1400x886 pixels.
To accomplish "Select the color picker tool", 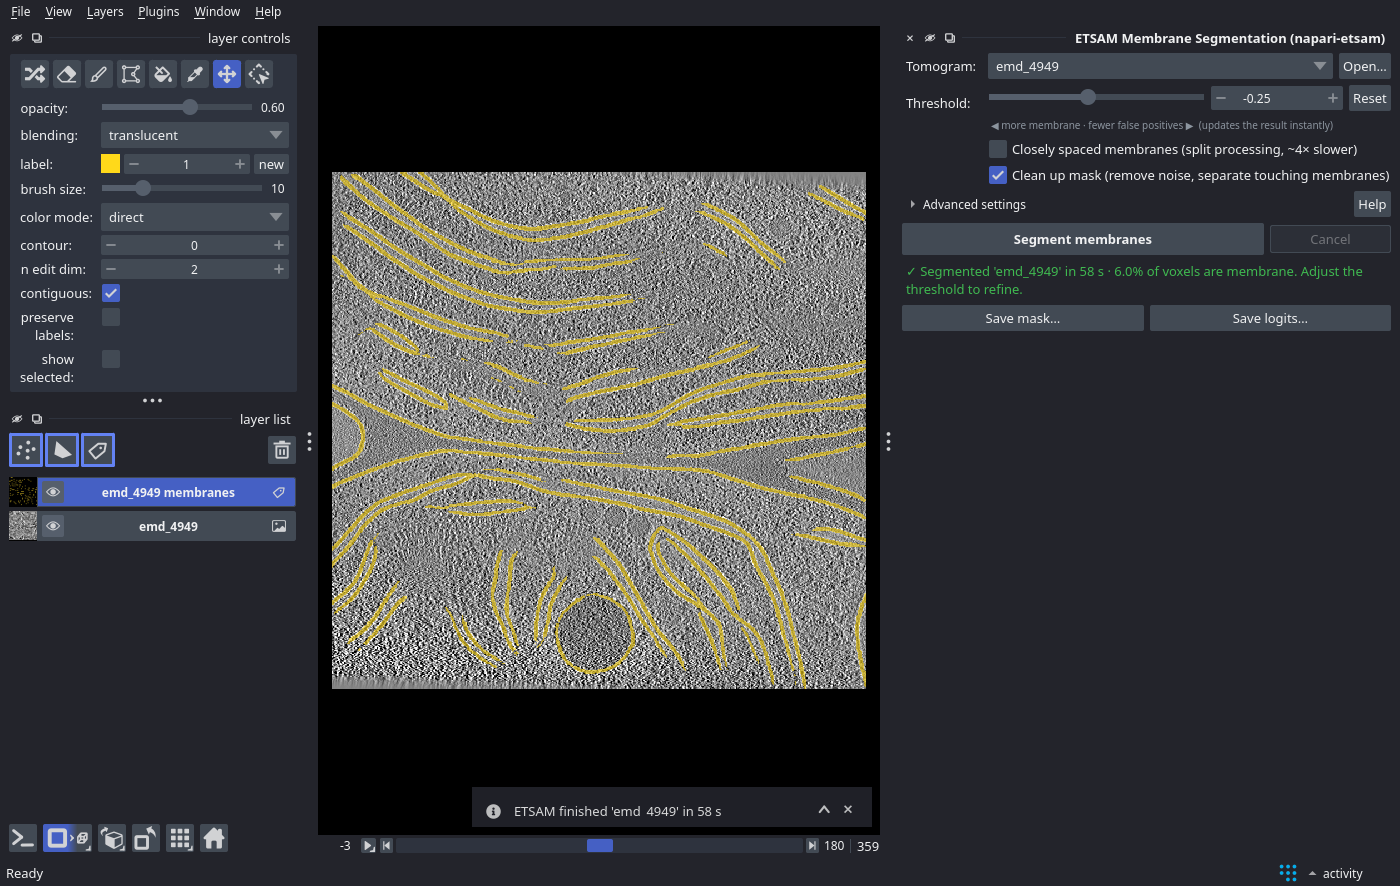I will click(x=195, y=74).
